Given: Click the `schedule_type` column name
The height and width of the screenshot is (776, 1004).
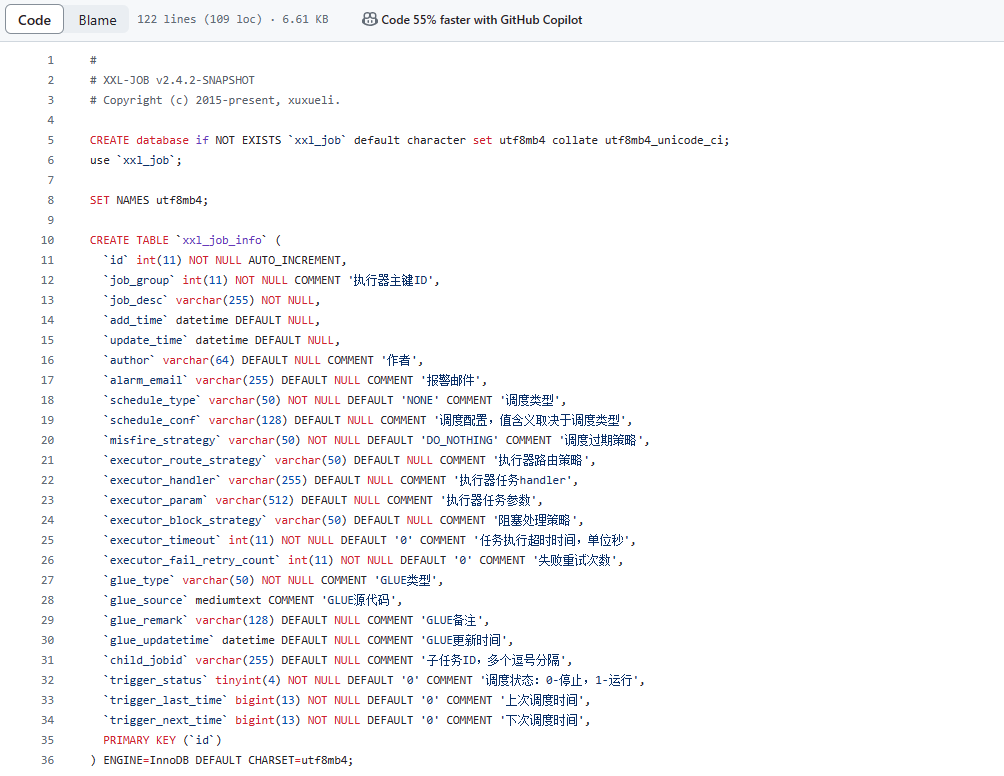Looking at the screenshot, I should [152, 400].
